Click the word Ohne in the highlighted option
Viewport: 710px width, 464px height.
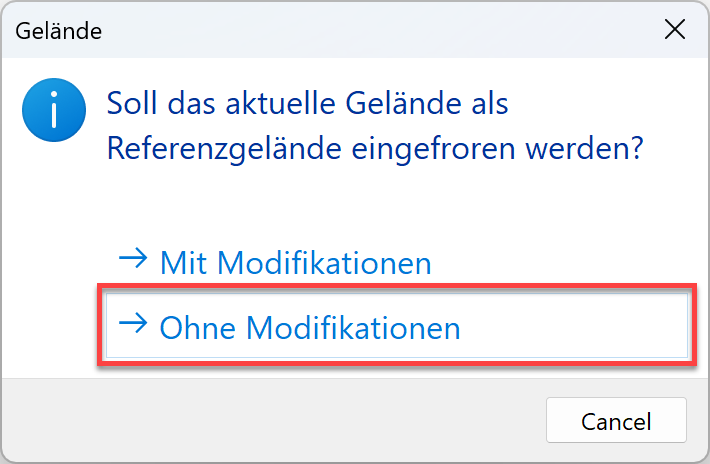(197, 327)
